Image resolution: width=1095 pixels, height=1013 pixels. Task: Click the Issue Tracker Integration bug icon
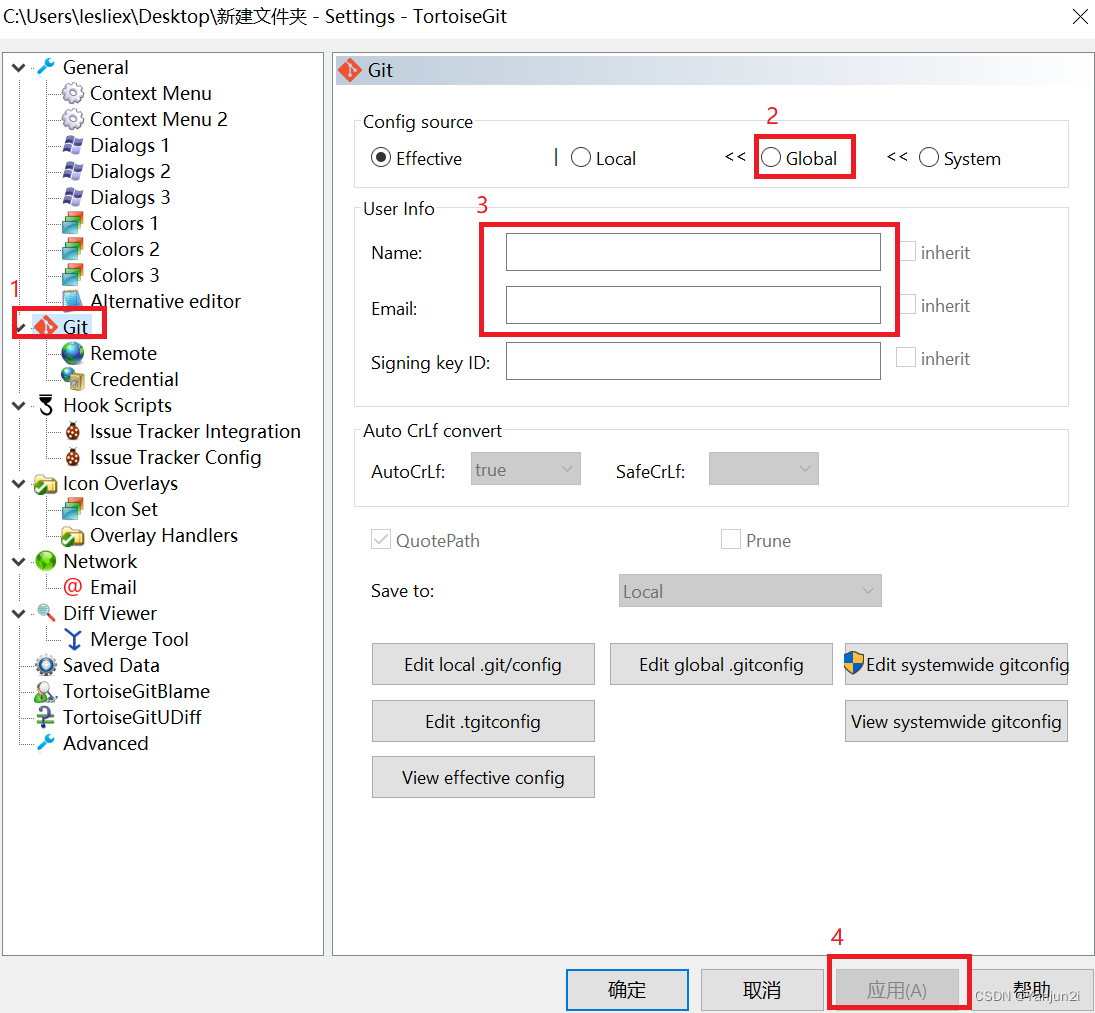(73, 431)
